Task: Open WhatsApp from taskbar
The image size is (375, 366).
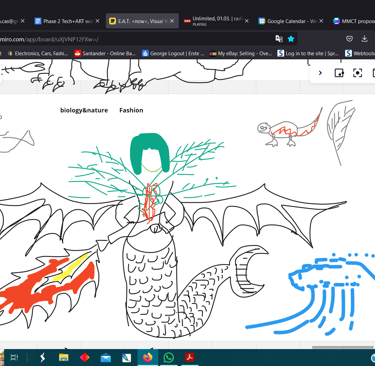Action: [x=169, y=358]
